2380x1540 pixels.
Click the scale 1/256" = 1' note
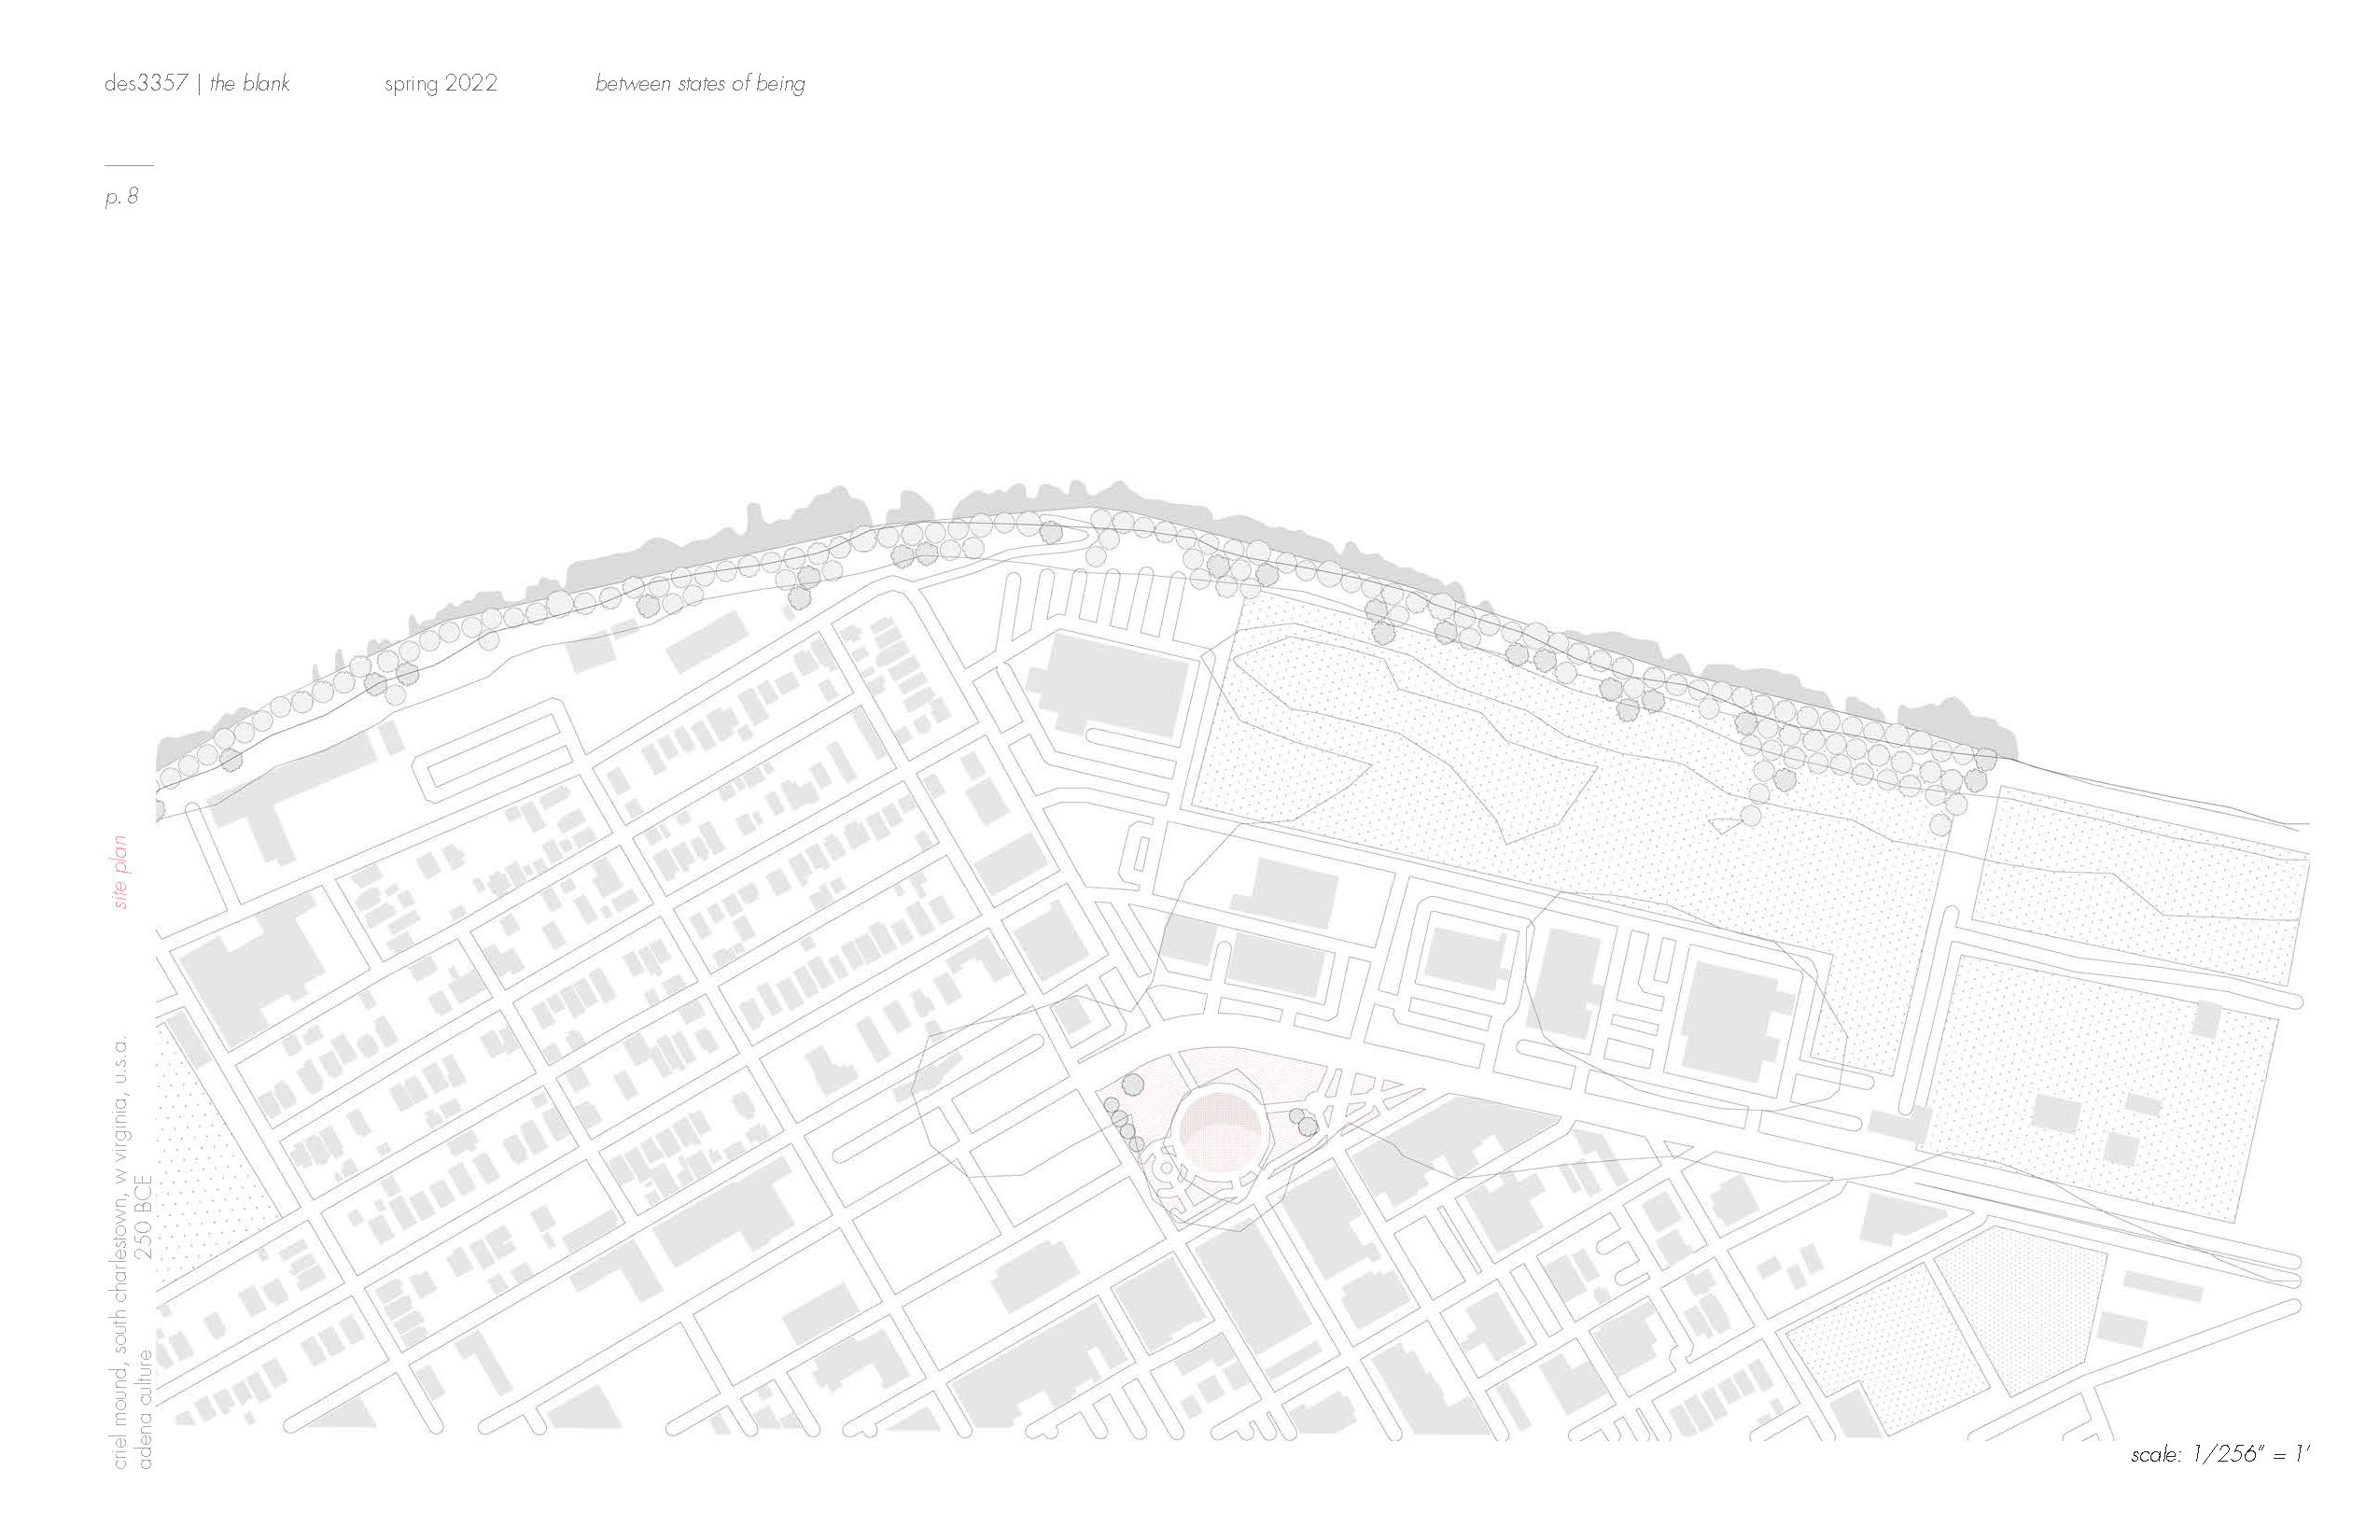(x=2219, y=1453)
